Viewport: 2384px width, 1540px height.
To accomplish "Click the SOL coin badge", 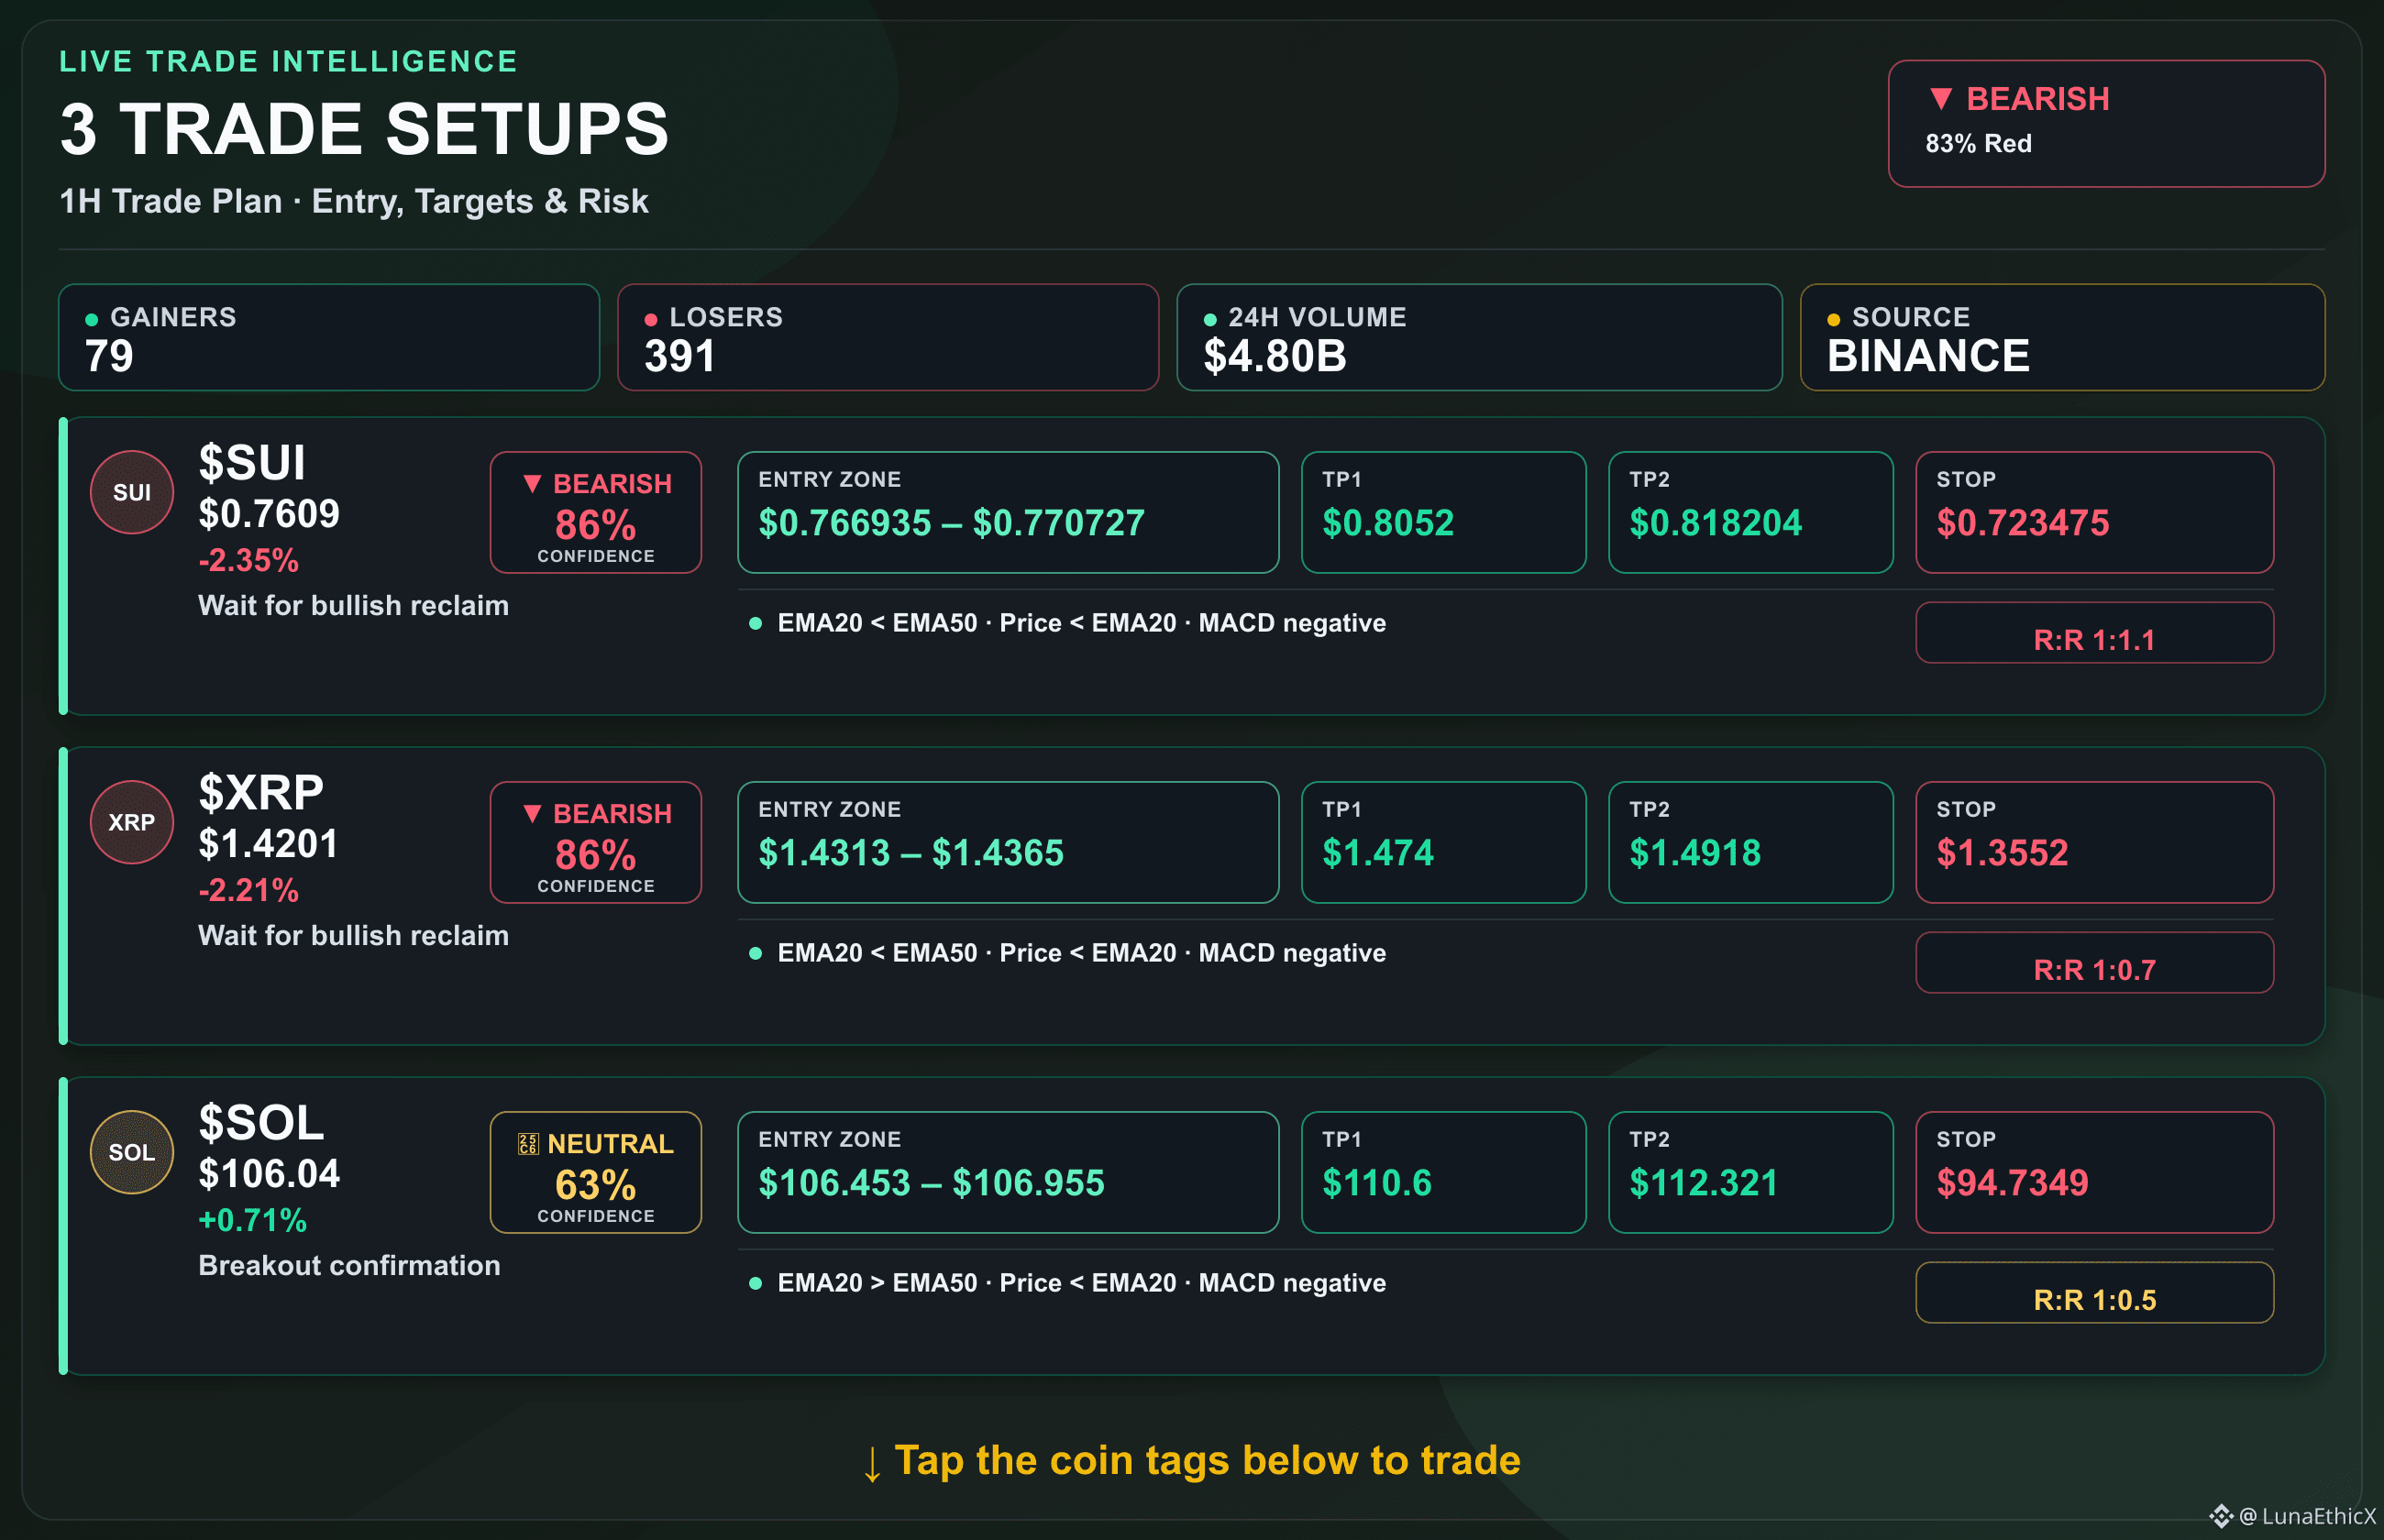I will [x=132, y=1152].
